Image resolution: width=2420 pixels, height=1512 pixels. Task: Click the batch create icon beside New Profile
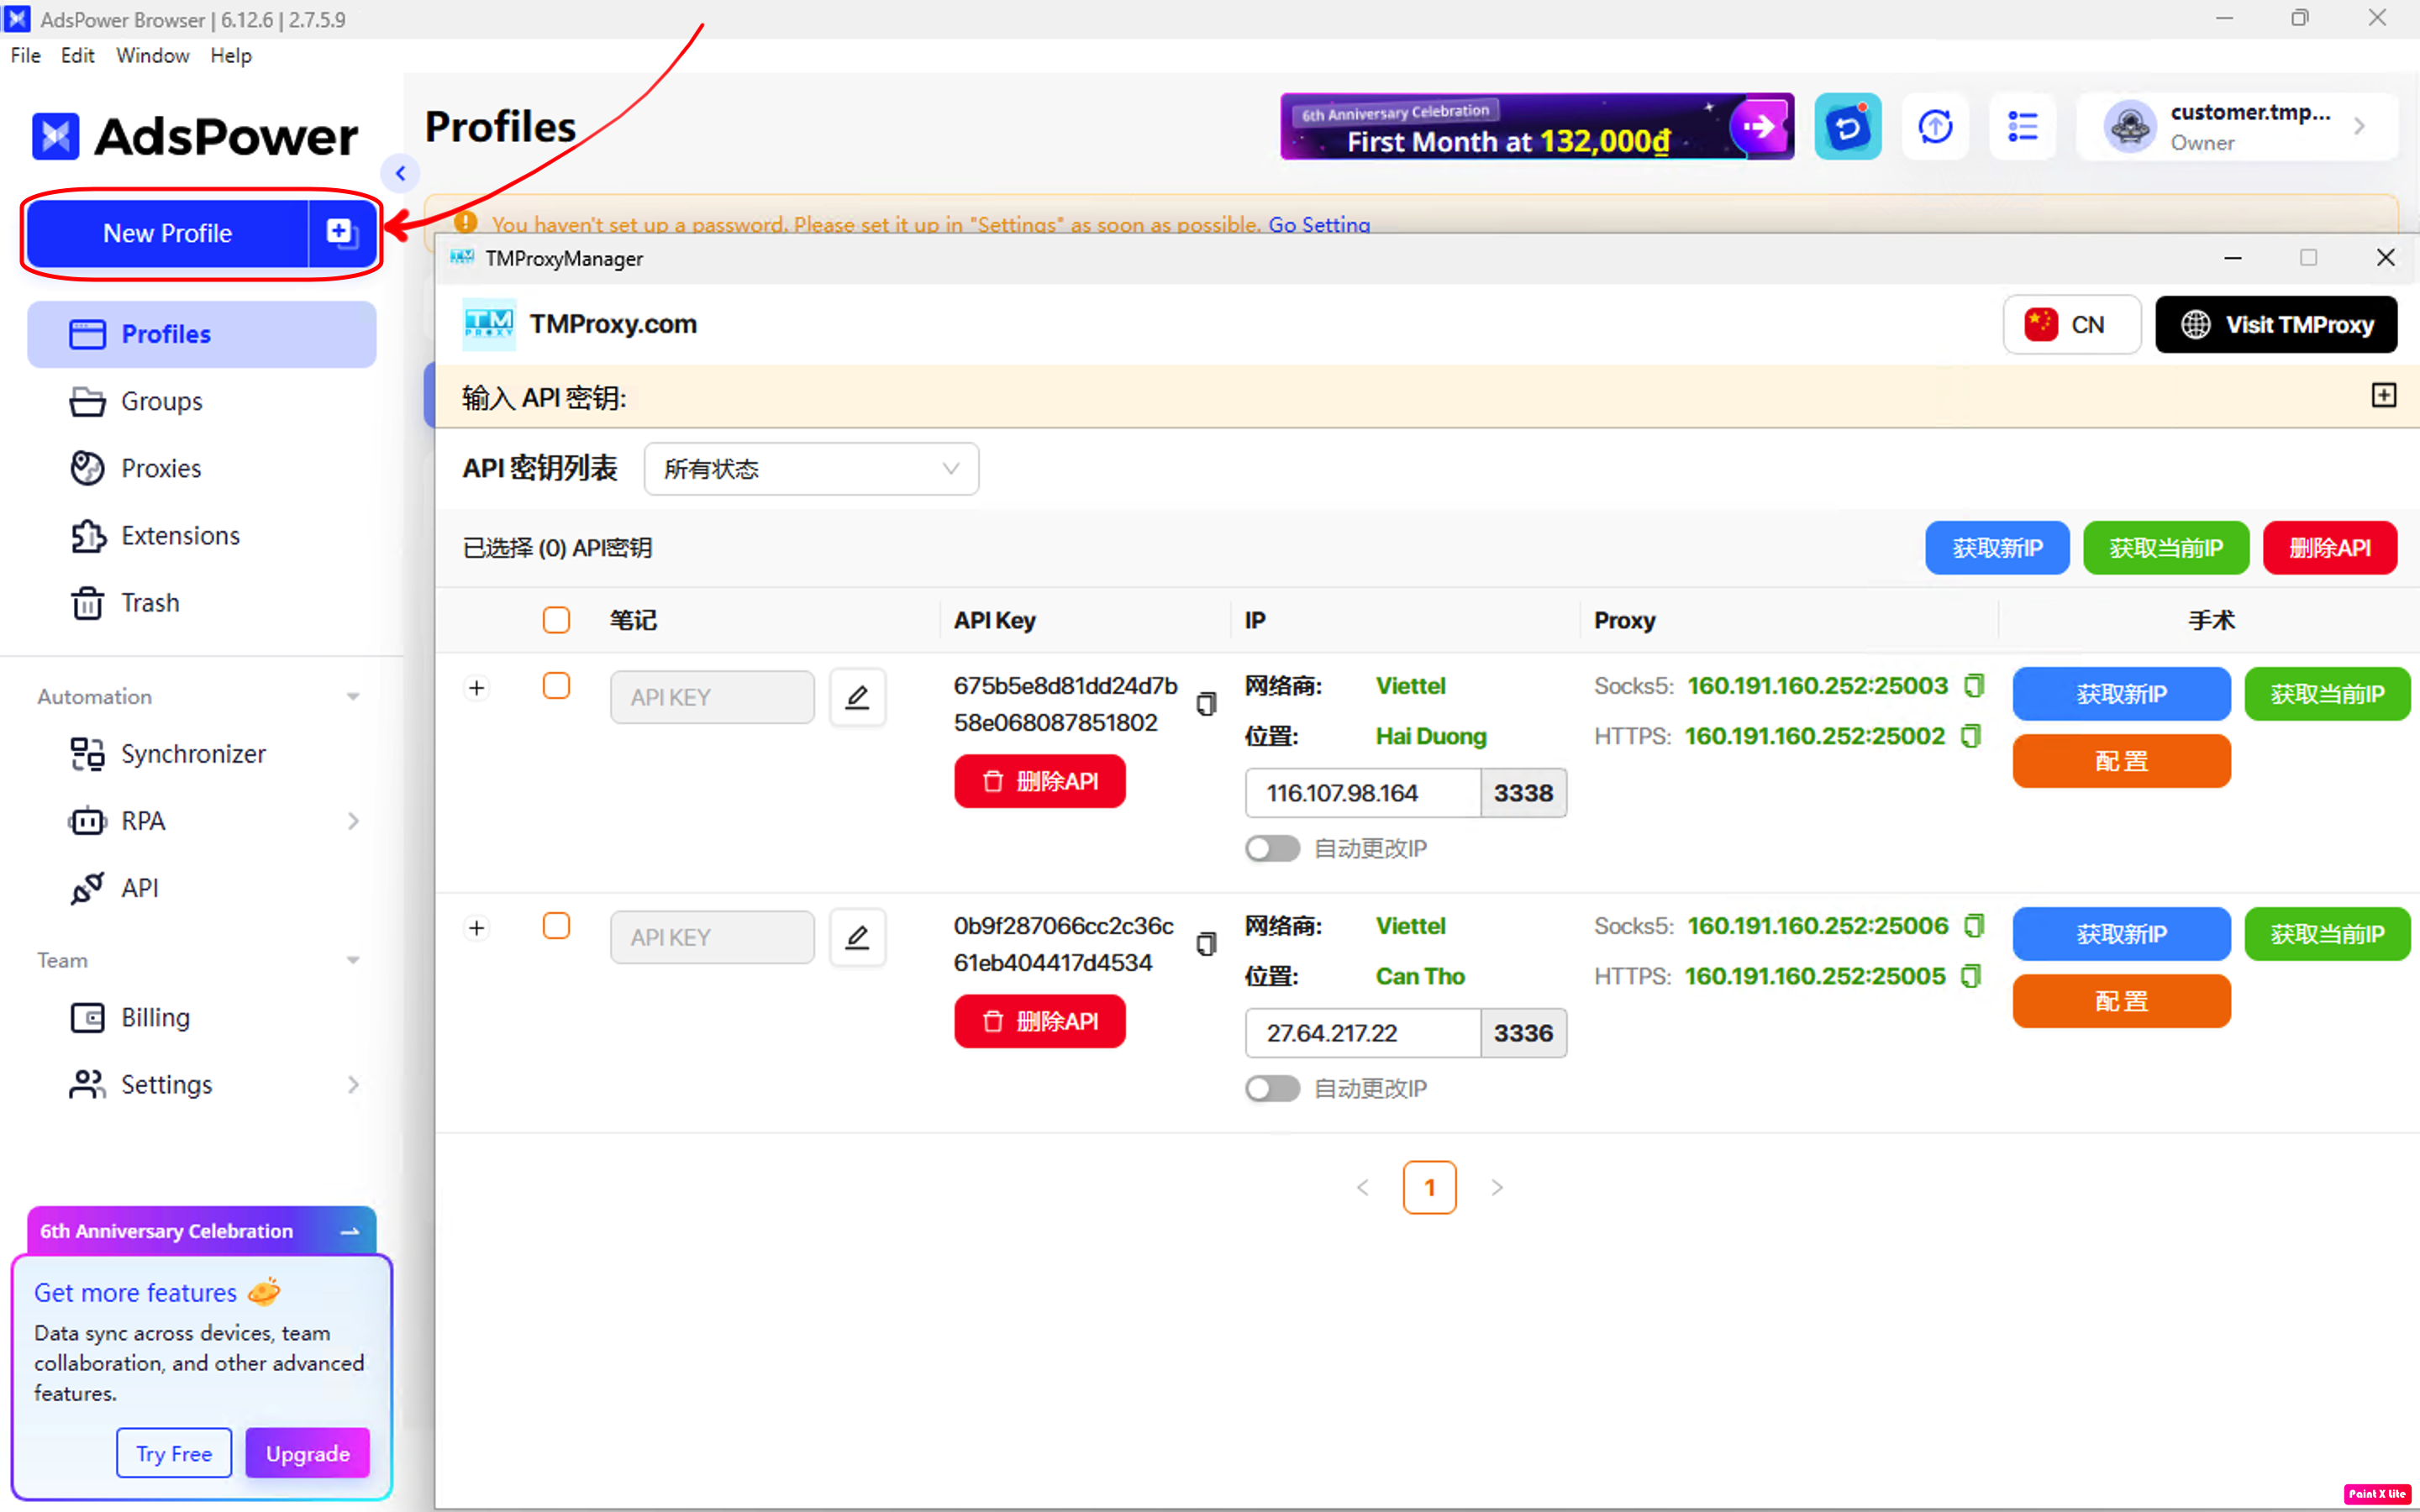[341, 233]
